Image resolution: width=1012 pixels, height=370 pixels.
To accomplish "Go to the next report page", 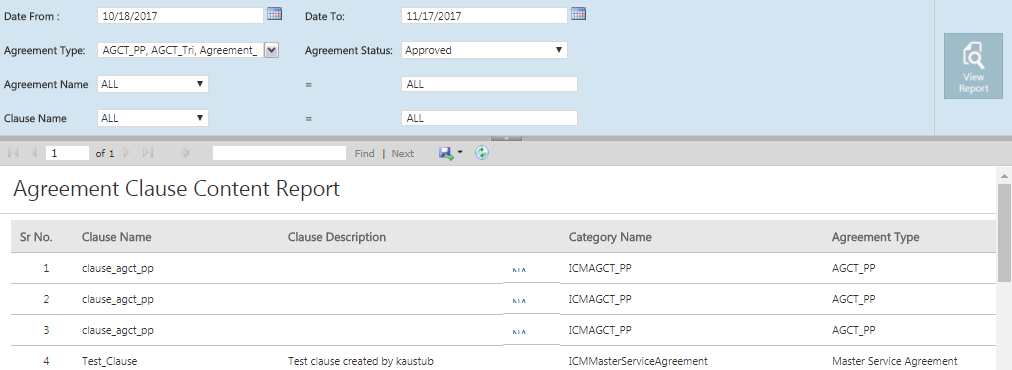I will (127, 153).
